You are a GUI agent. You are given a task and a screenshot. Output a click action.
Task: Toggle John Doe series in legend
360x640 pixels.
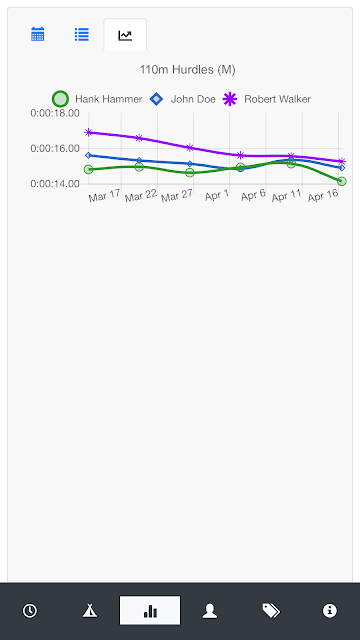click(x=182, y=99)
